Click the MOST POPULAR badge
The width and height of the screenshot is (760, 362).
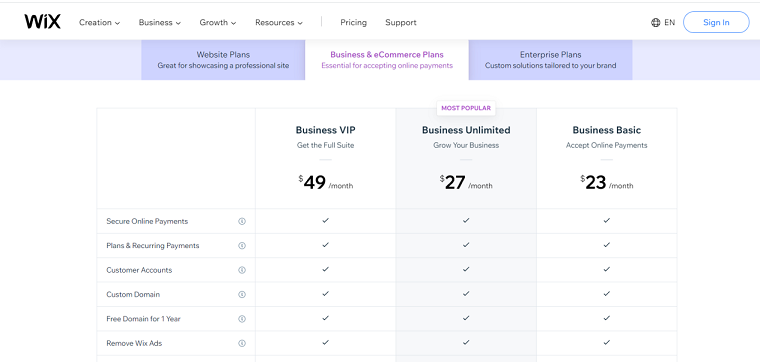tap(466, 108)
